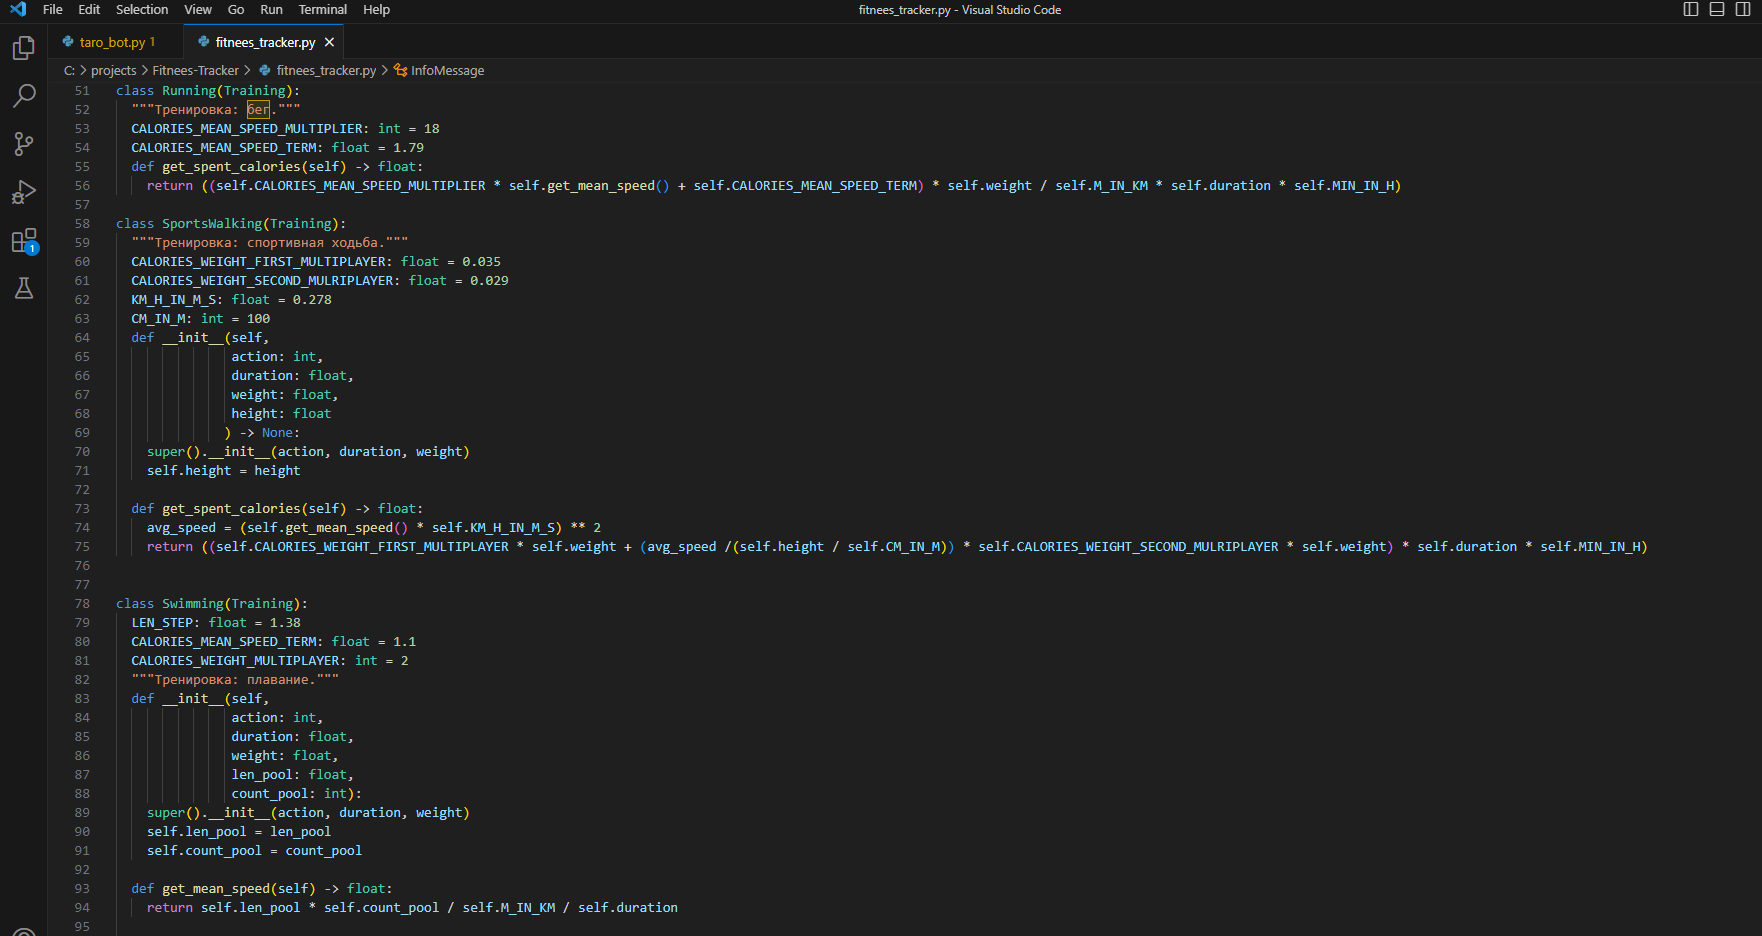
Task: Click 'class SportsWalking(Training):' text
Action: tap(231, 223)
